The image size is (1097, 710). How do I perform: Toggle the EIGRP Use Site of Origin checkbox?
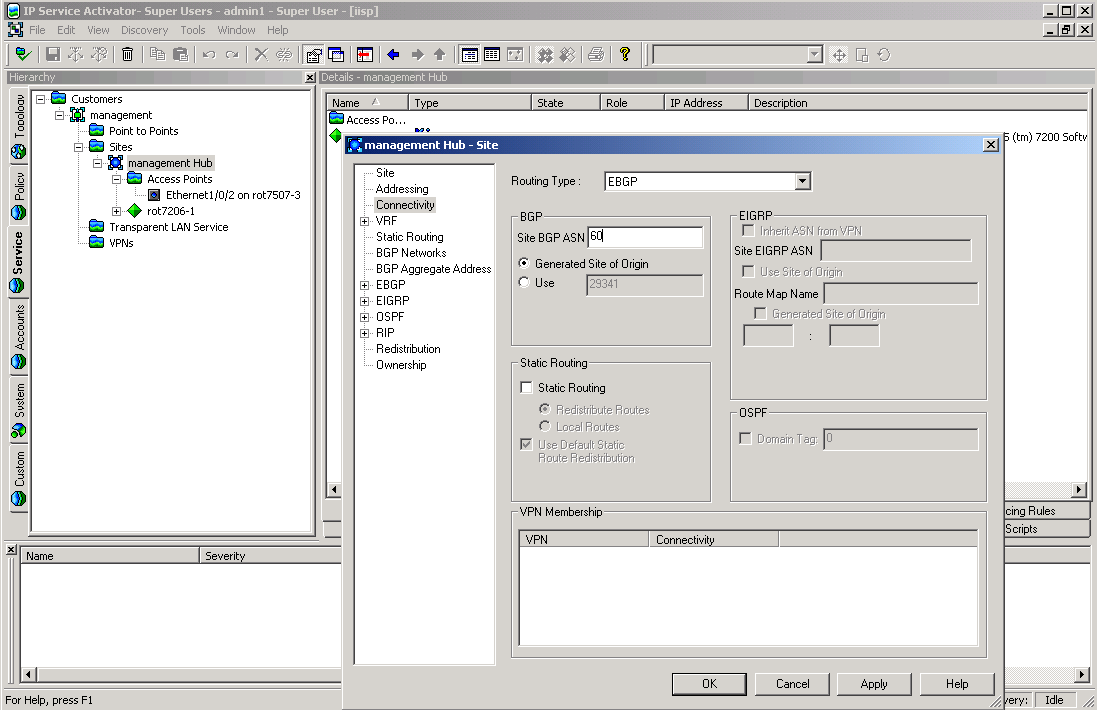coord(749,271)
